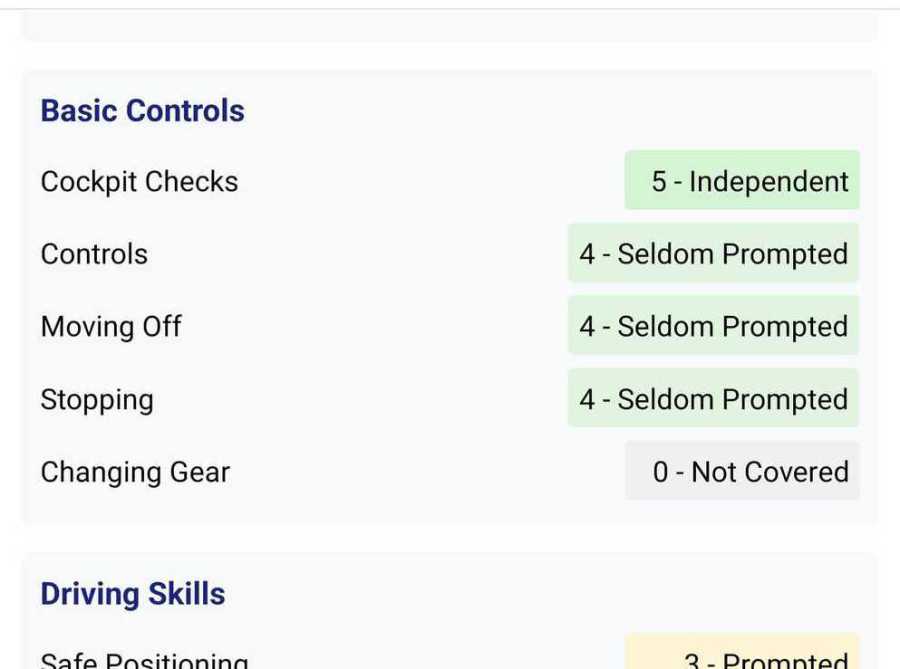This screenshot has width=900, height=669.
Task: Select the '5 - Independent' rating badge
Action: [x=742, y=181]
